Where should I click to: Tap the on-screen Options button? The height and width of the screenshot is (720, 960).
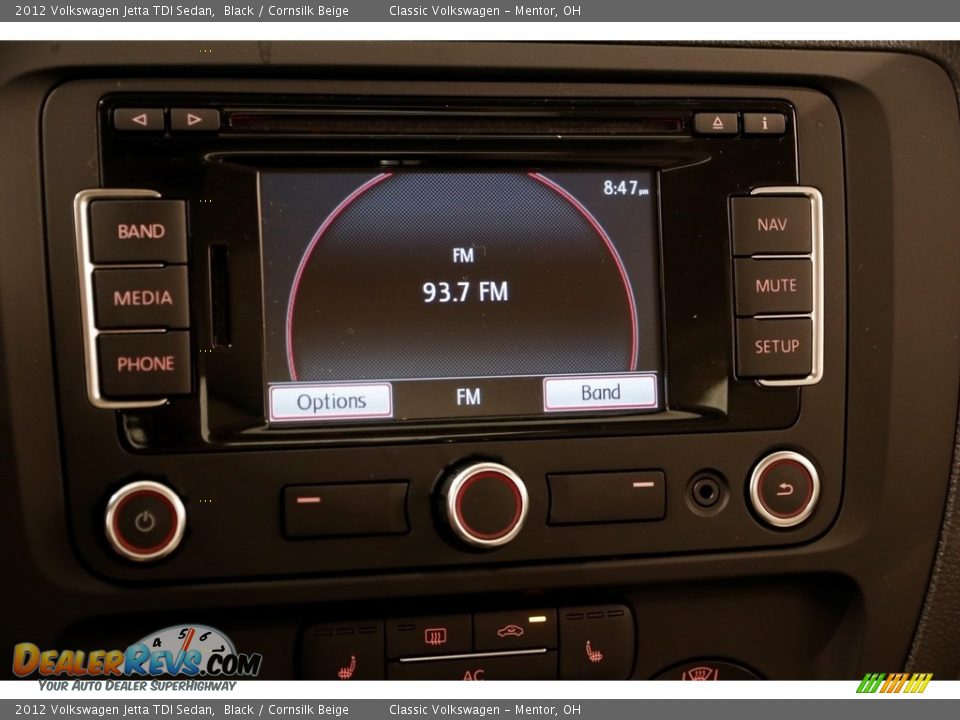[x=331, y=401]
